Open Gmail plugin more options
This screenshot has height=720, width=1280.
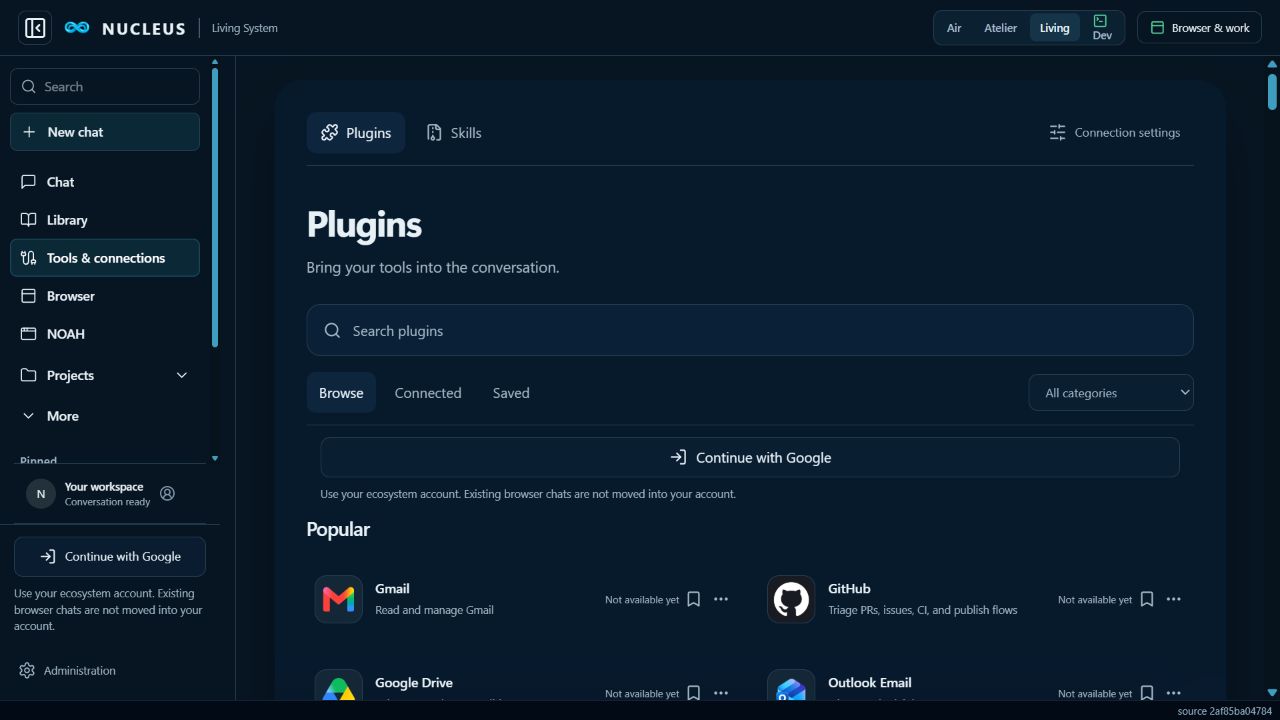pyautogui.click(x=721, y=599)
